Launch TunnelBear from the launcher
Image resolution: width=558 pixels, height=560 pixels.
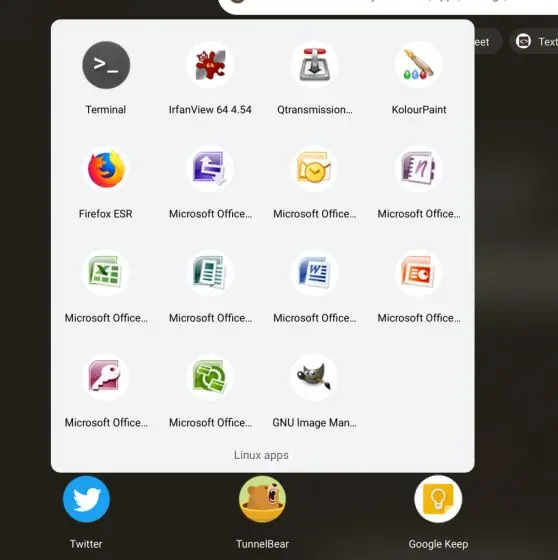tap(262, 499)
